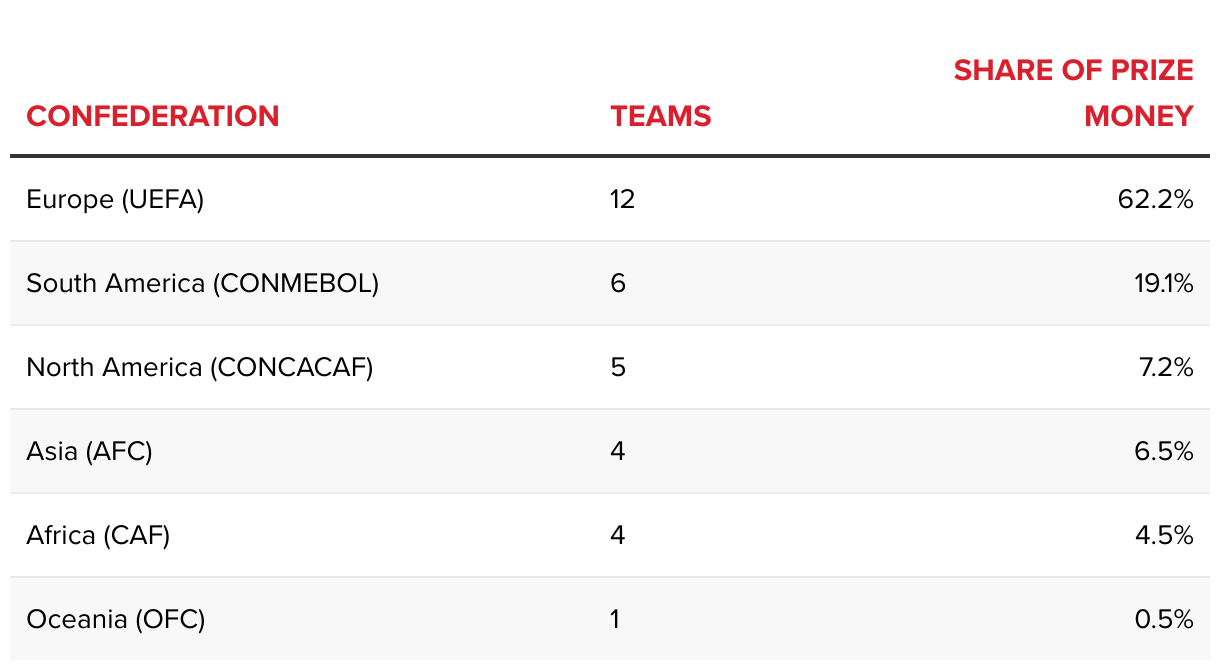Select the Oceania (OFC) cell
This screenshot has width=1220, height=670.
pos(116,620)
